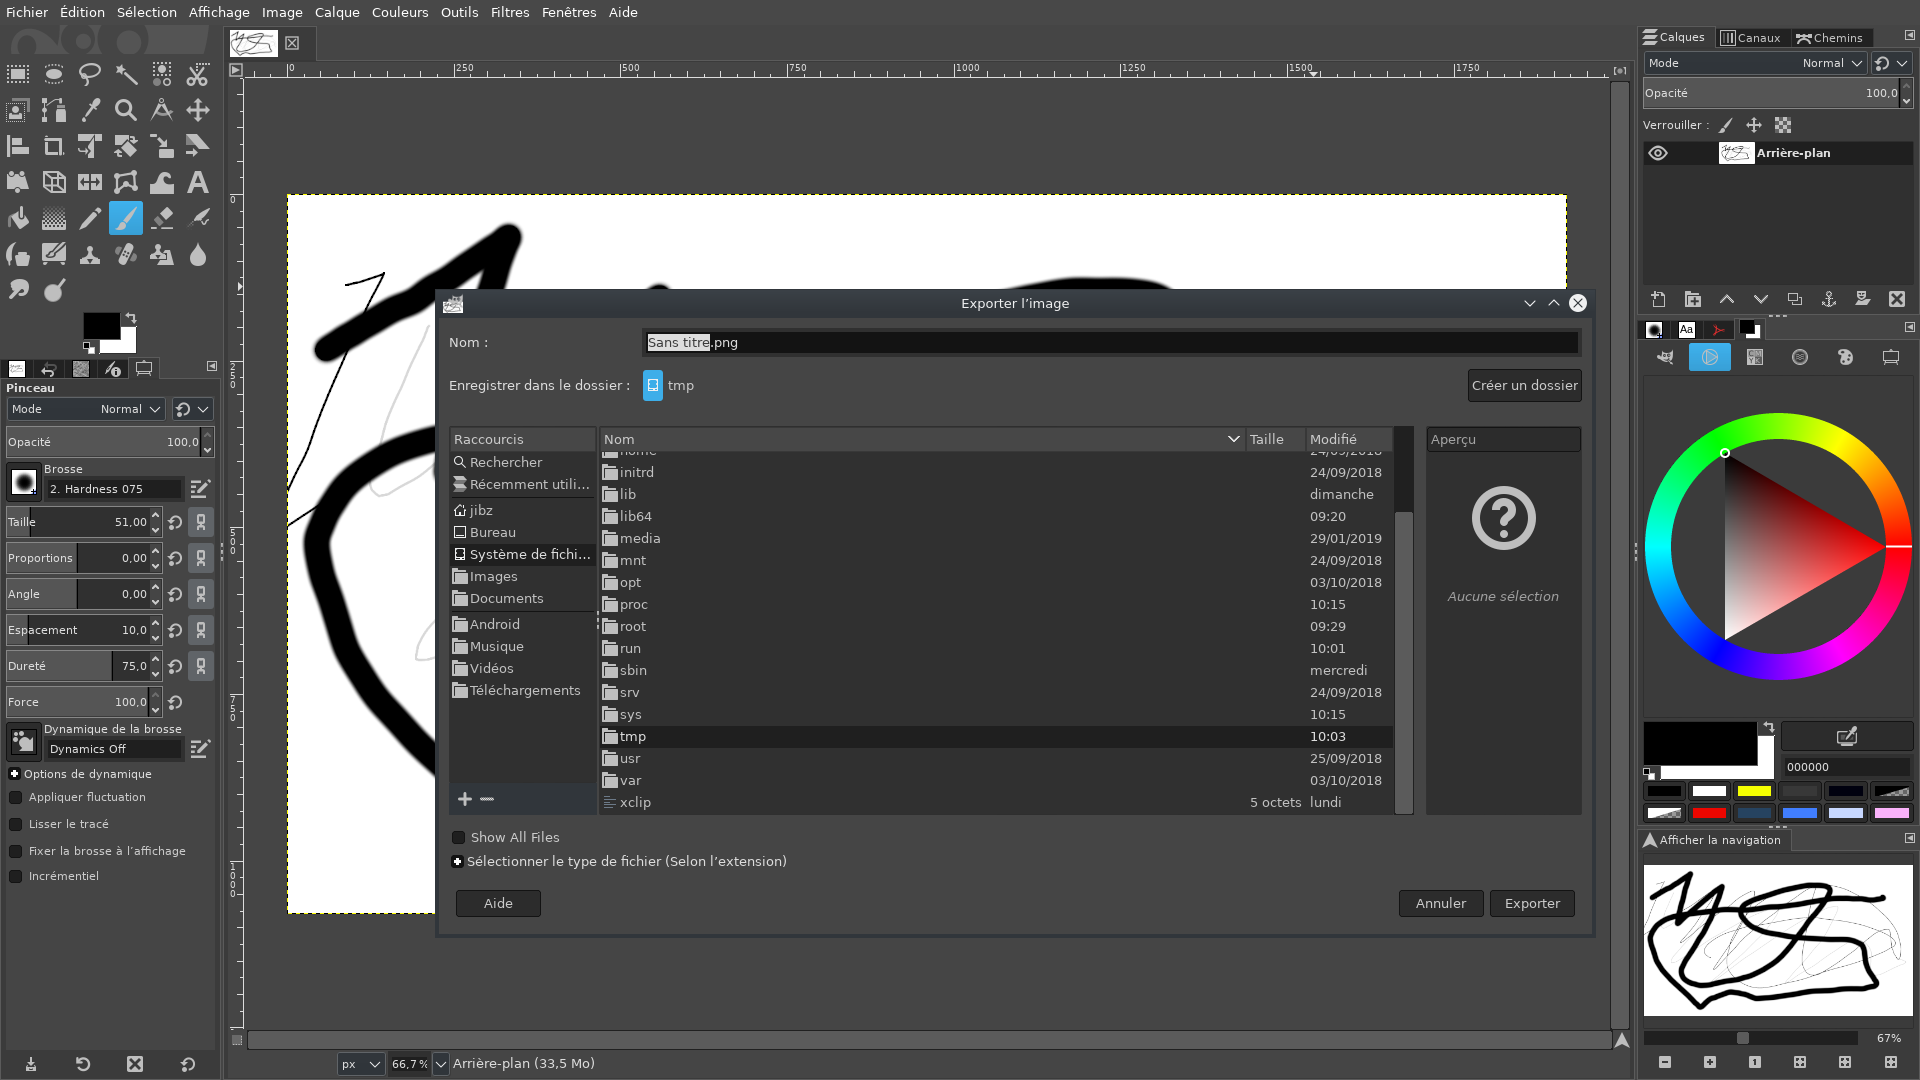1920x1080 pixels.
Task: Open the Filtres menu
Action: click(x=510, y=12)
